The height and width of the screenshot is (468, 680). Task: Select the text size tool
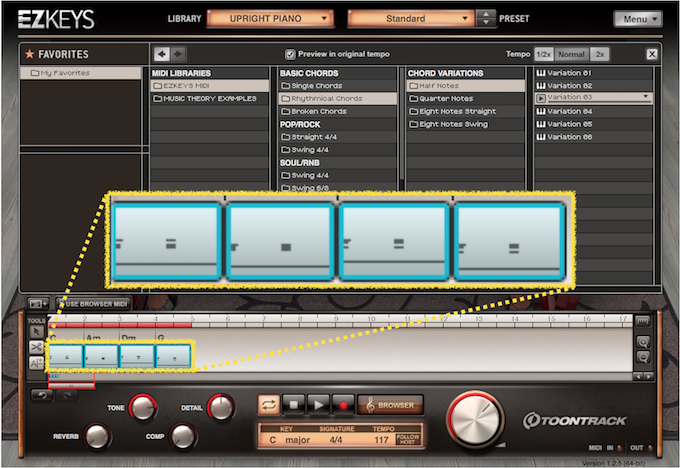pos(37,363)
